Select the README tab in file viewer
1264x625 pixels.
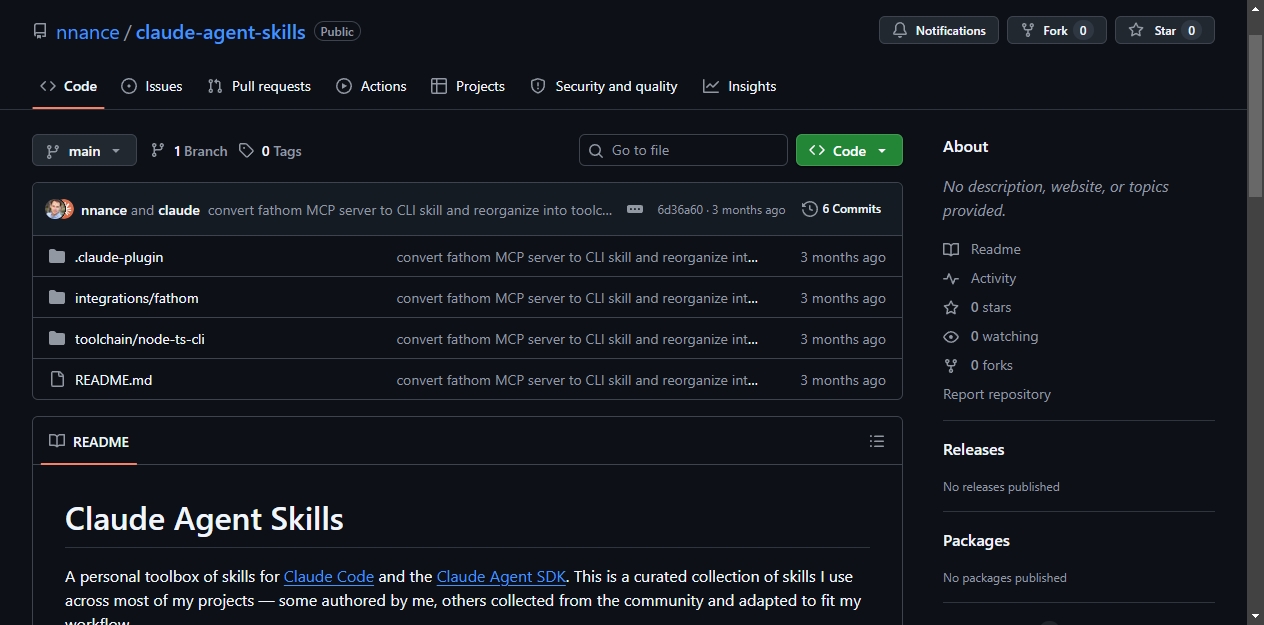89,441
